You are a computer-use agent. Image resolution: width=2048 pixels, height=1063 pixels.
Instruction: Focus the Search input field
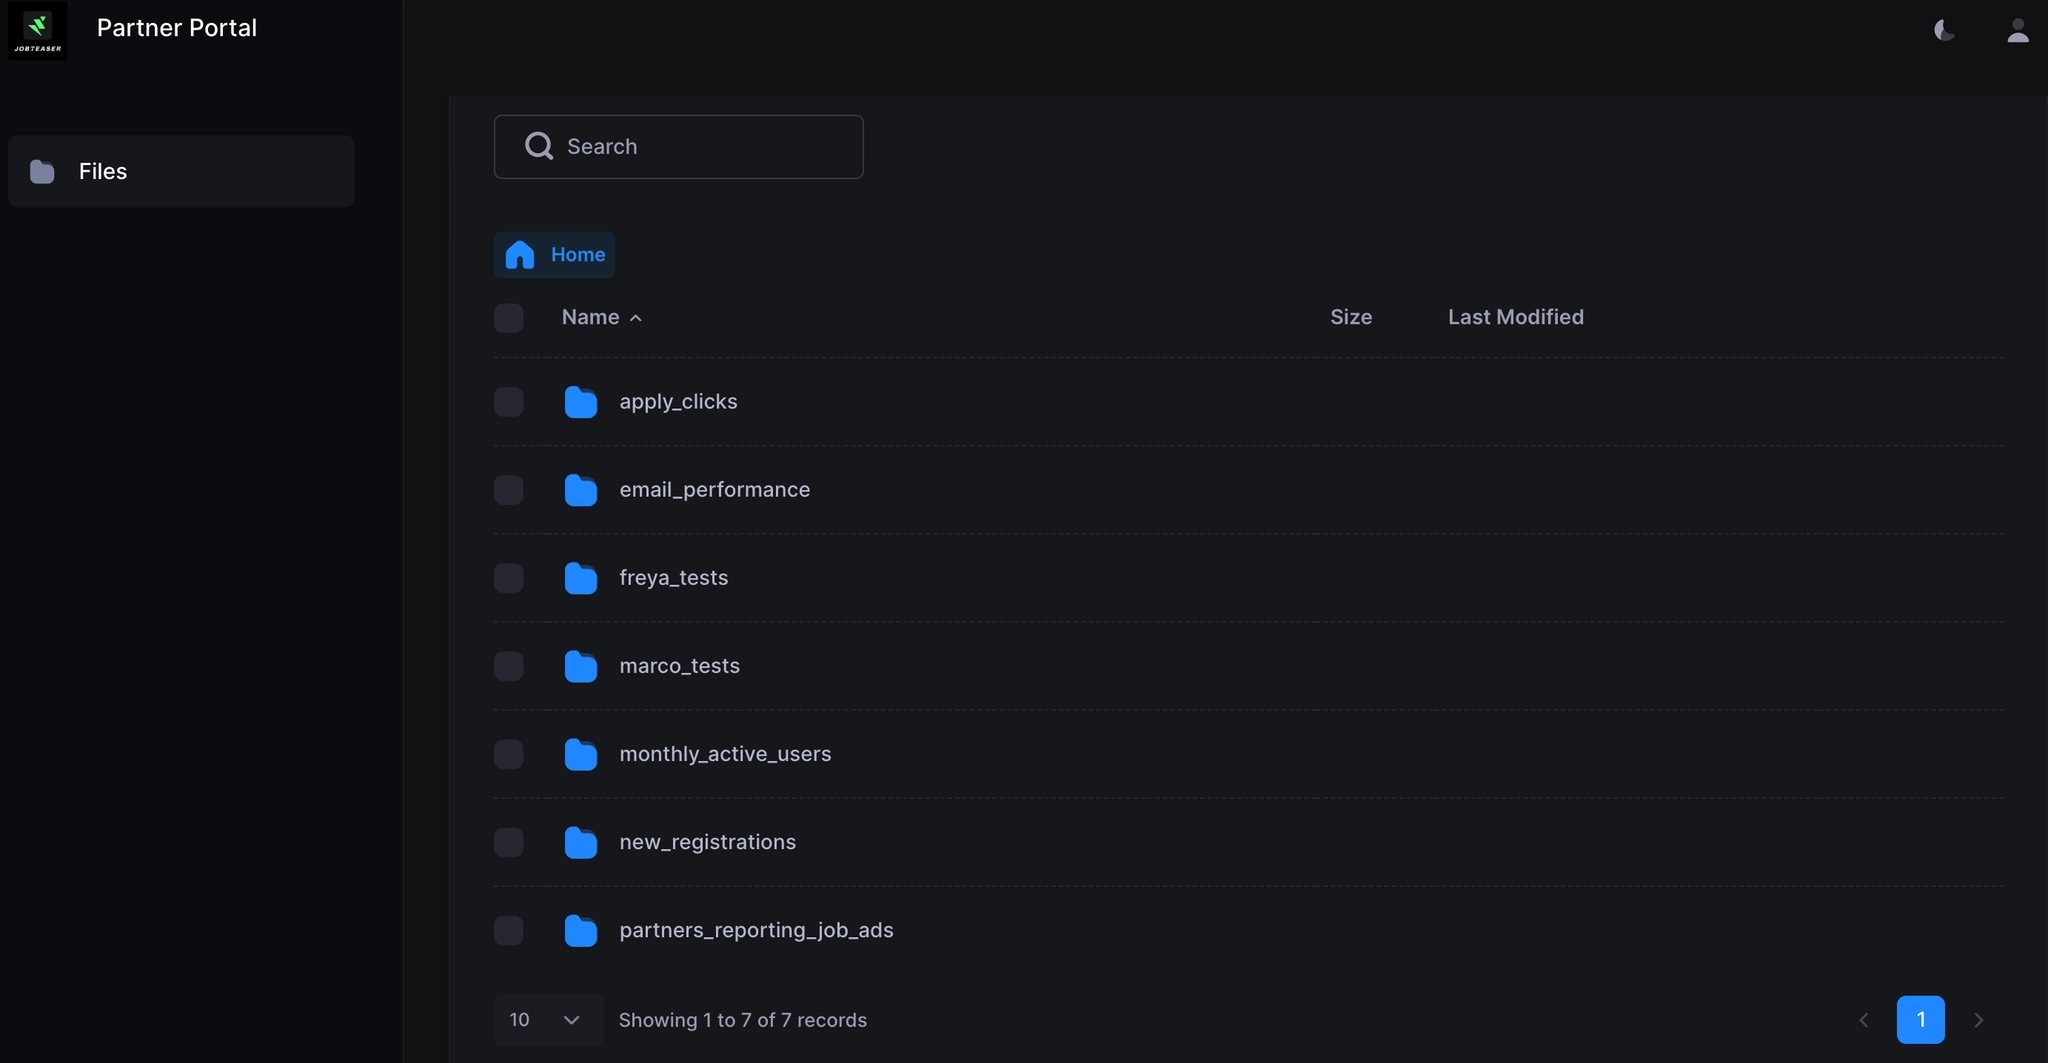700,146
